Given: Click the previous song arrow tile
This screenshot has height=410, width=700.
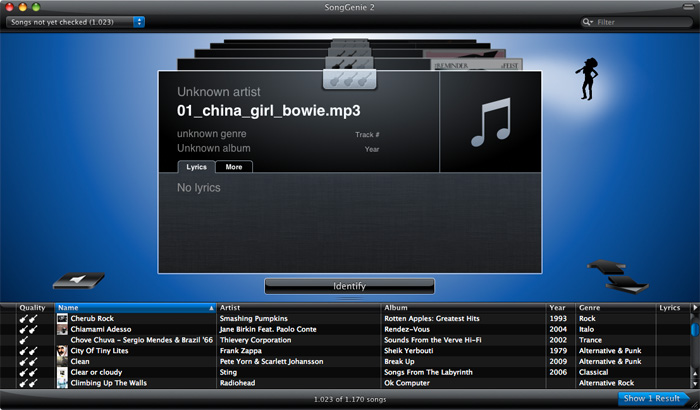Looking at the screenshot, I should point(79,280).
